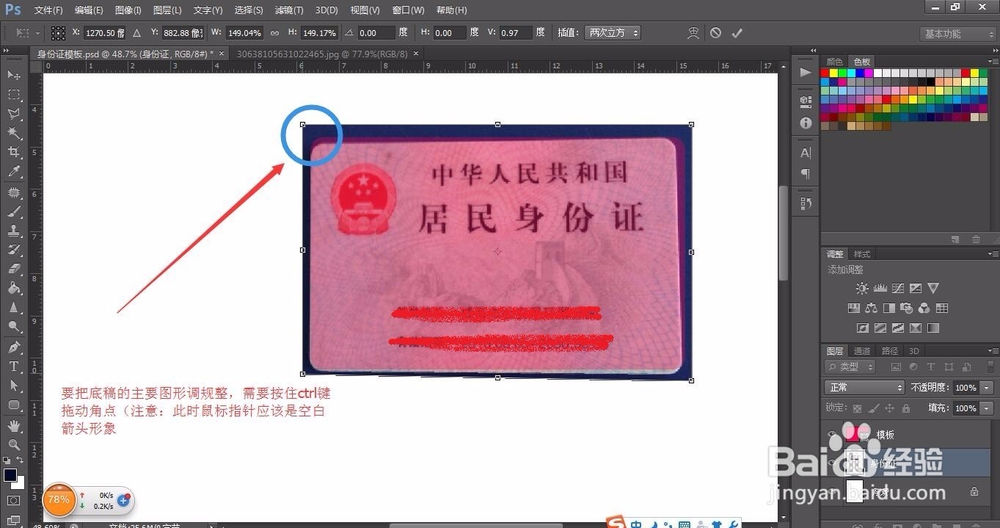Viewport: 1000px width, 528px height.
Task: Switch to warp mode icon in options bar
Action: click(x=693, y=33)
